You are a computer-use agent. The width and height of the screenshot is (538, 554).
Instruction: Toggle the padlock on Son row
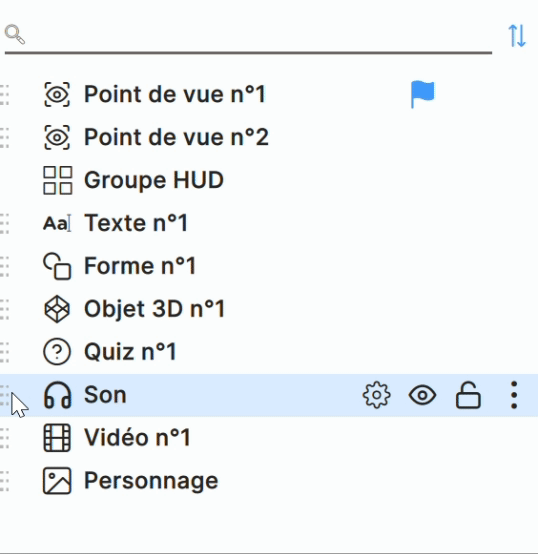468,395
